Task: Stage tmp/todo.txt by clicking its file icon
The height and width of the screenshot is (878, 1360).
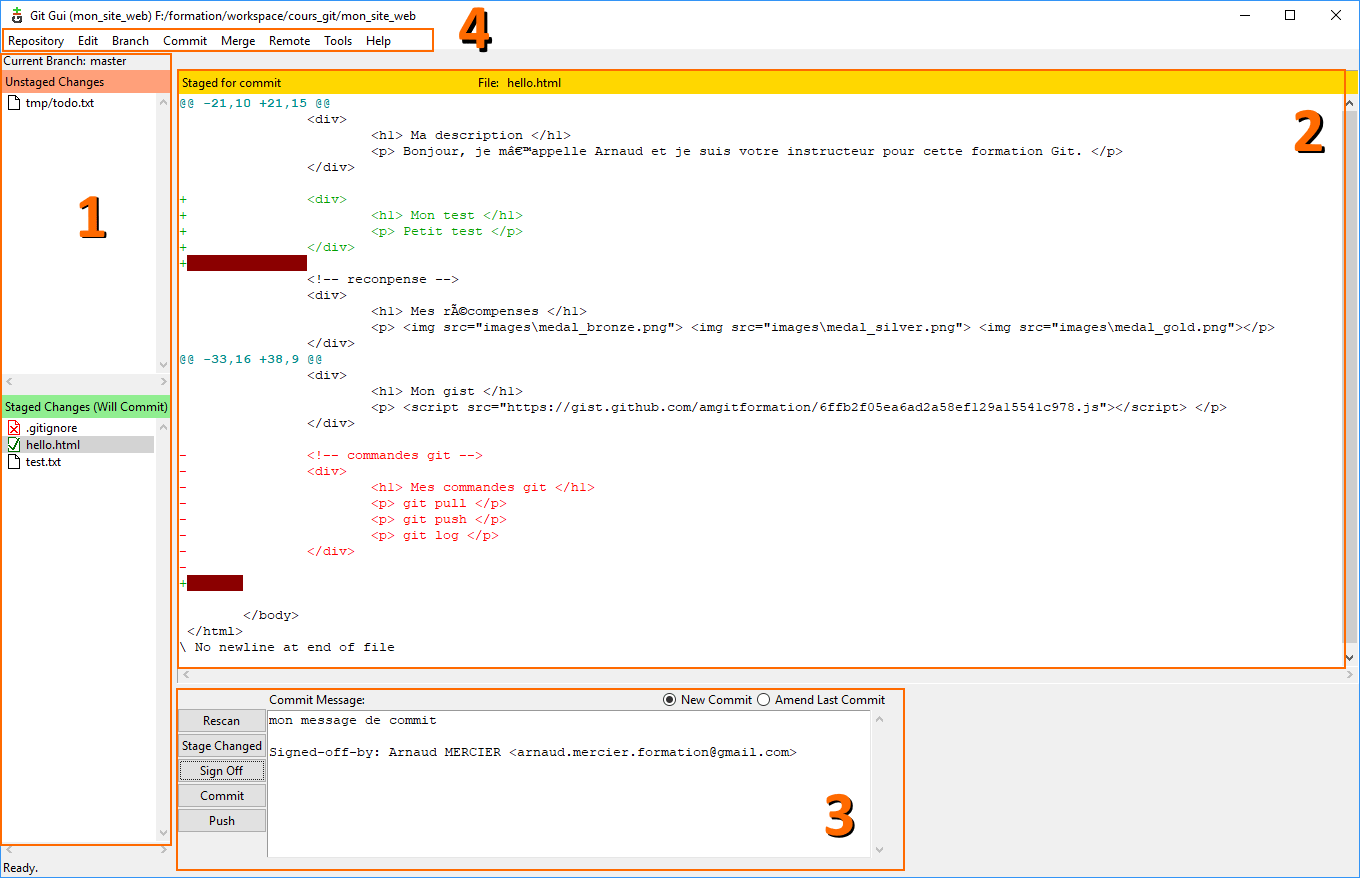Action: coord(14,102)
